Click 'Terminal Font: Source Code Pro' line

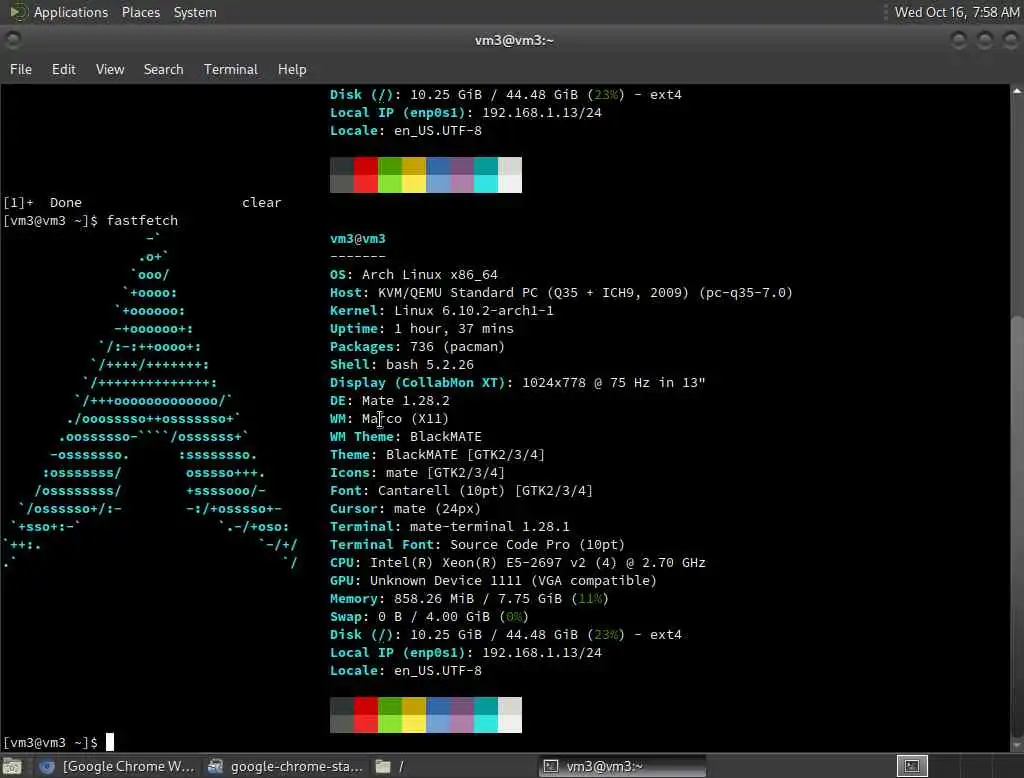pos(477,544)
